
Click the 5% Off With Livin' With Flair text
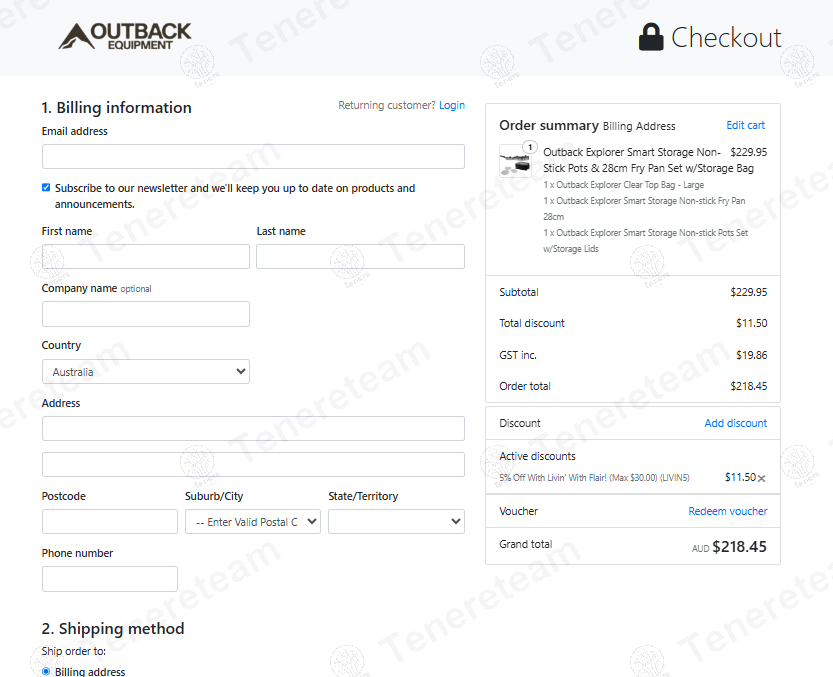click(594, 478)
